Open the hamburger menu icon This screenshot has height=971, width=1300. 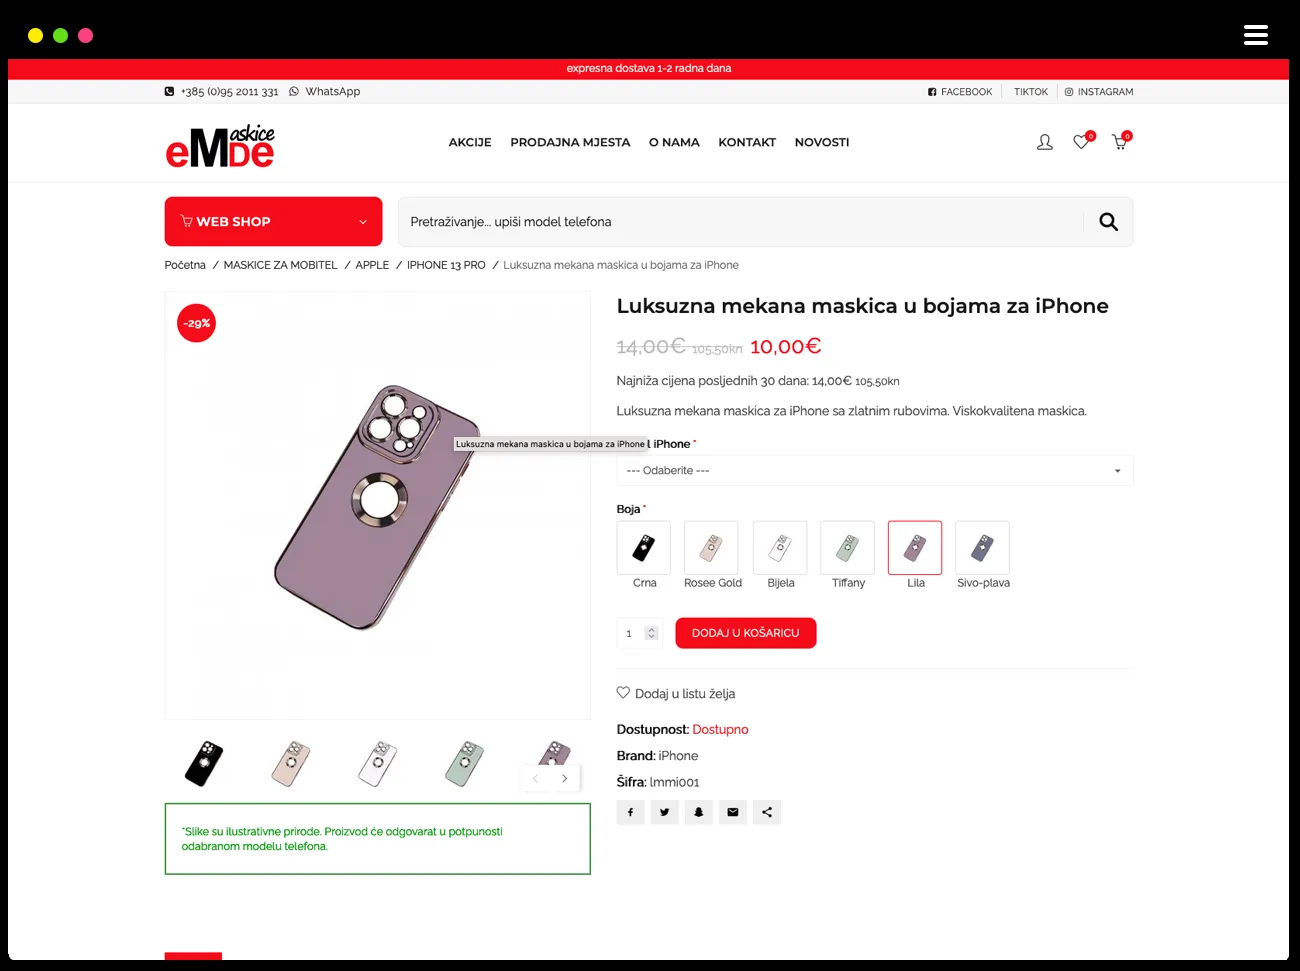pyautogui.click(x=1256, y=35)
